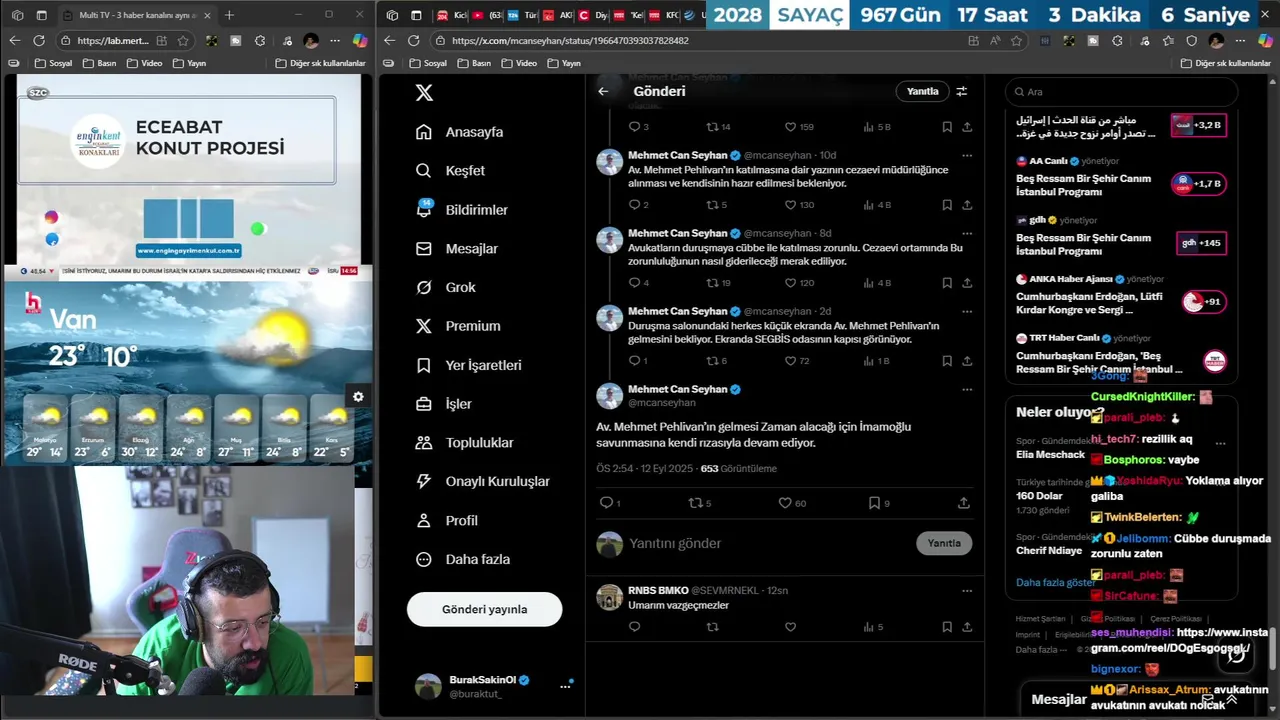Like the RNBS BMKO reply
This screenshot has width=1280, height=720.
click(790, 627)
